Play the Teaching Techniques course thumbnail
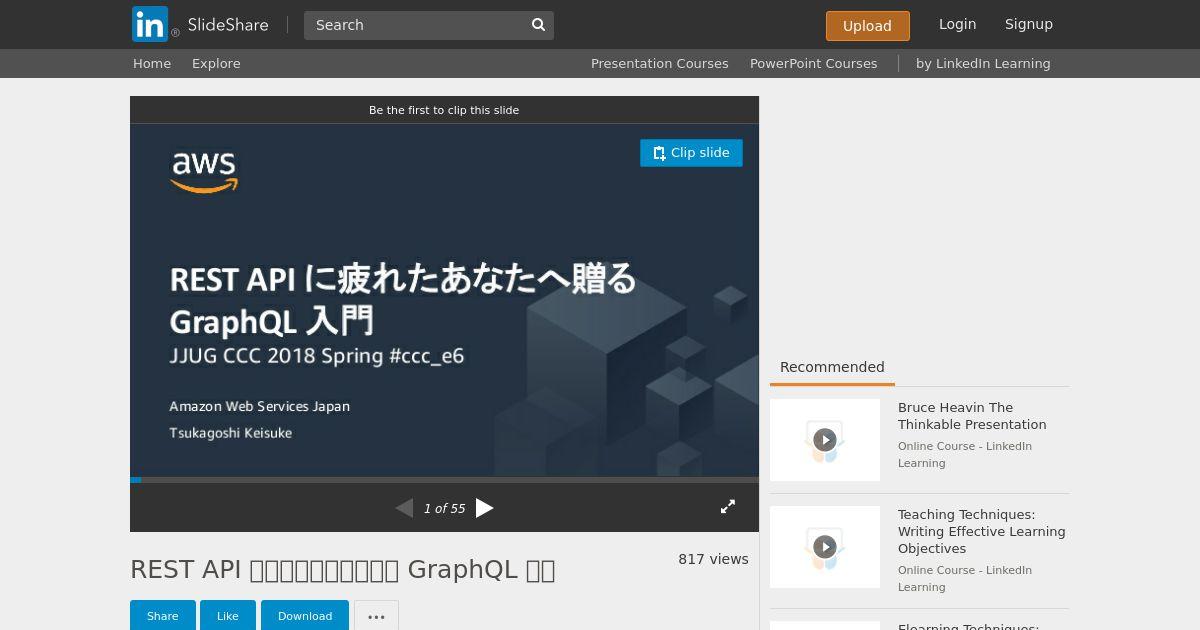 [825, 547]
